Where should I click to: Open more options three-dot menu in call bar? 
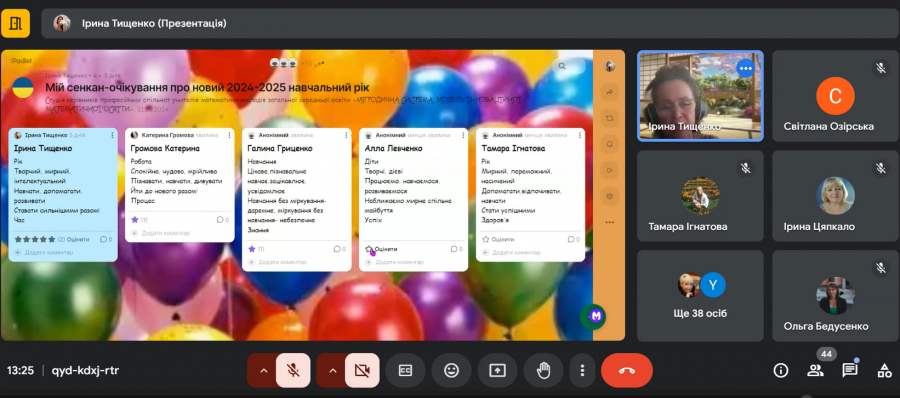[582, 370]
